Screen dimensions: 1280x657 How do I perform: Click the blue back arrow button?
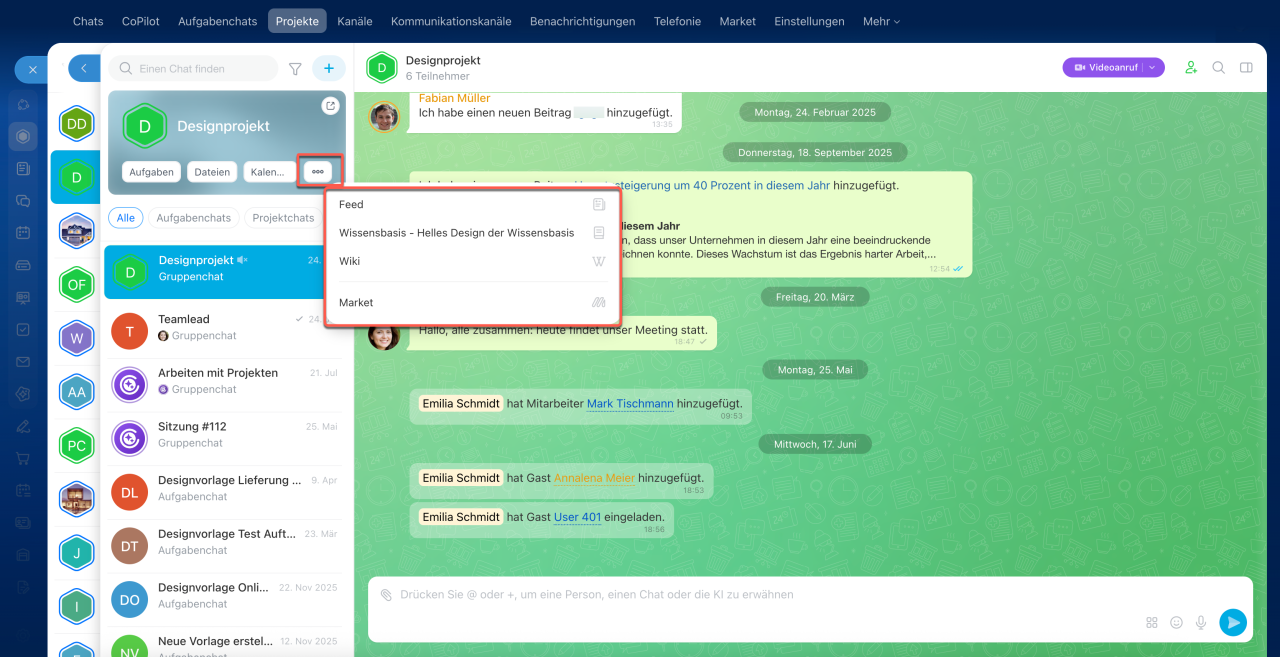click(84, 68)
